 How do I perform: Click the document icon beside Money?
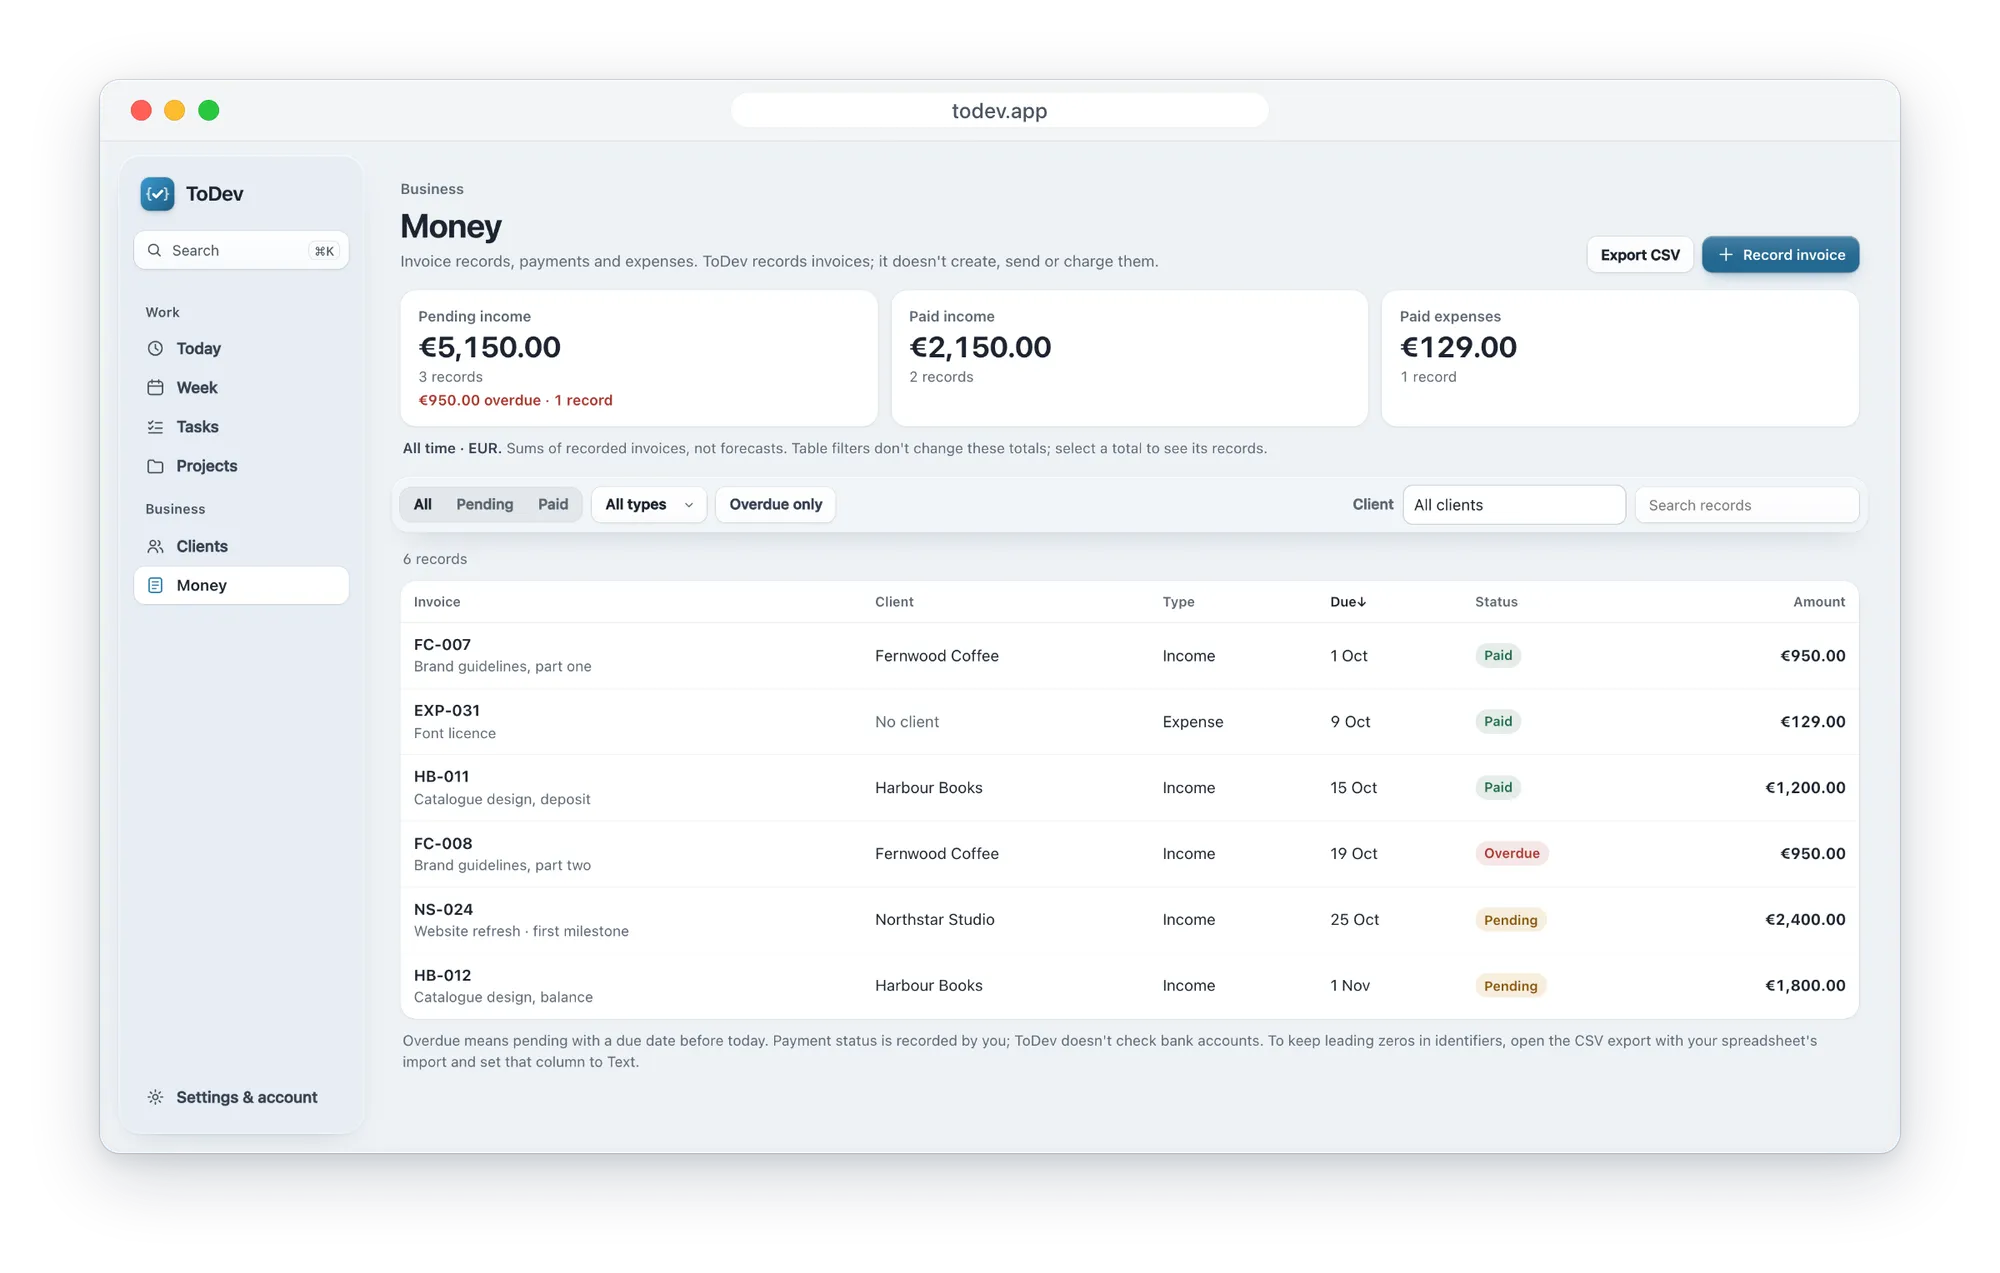(x=155, y=585)
